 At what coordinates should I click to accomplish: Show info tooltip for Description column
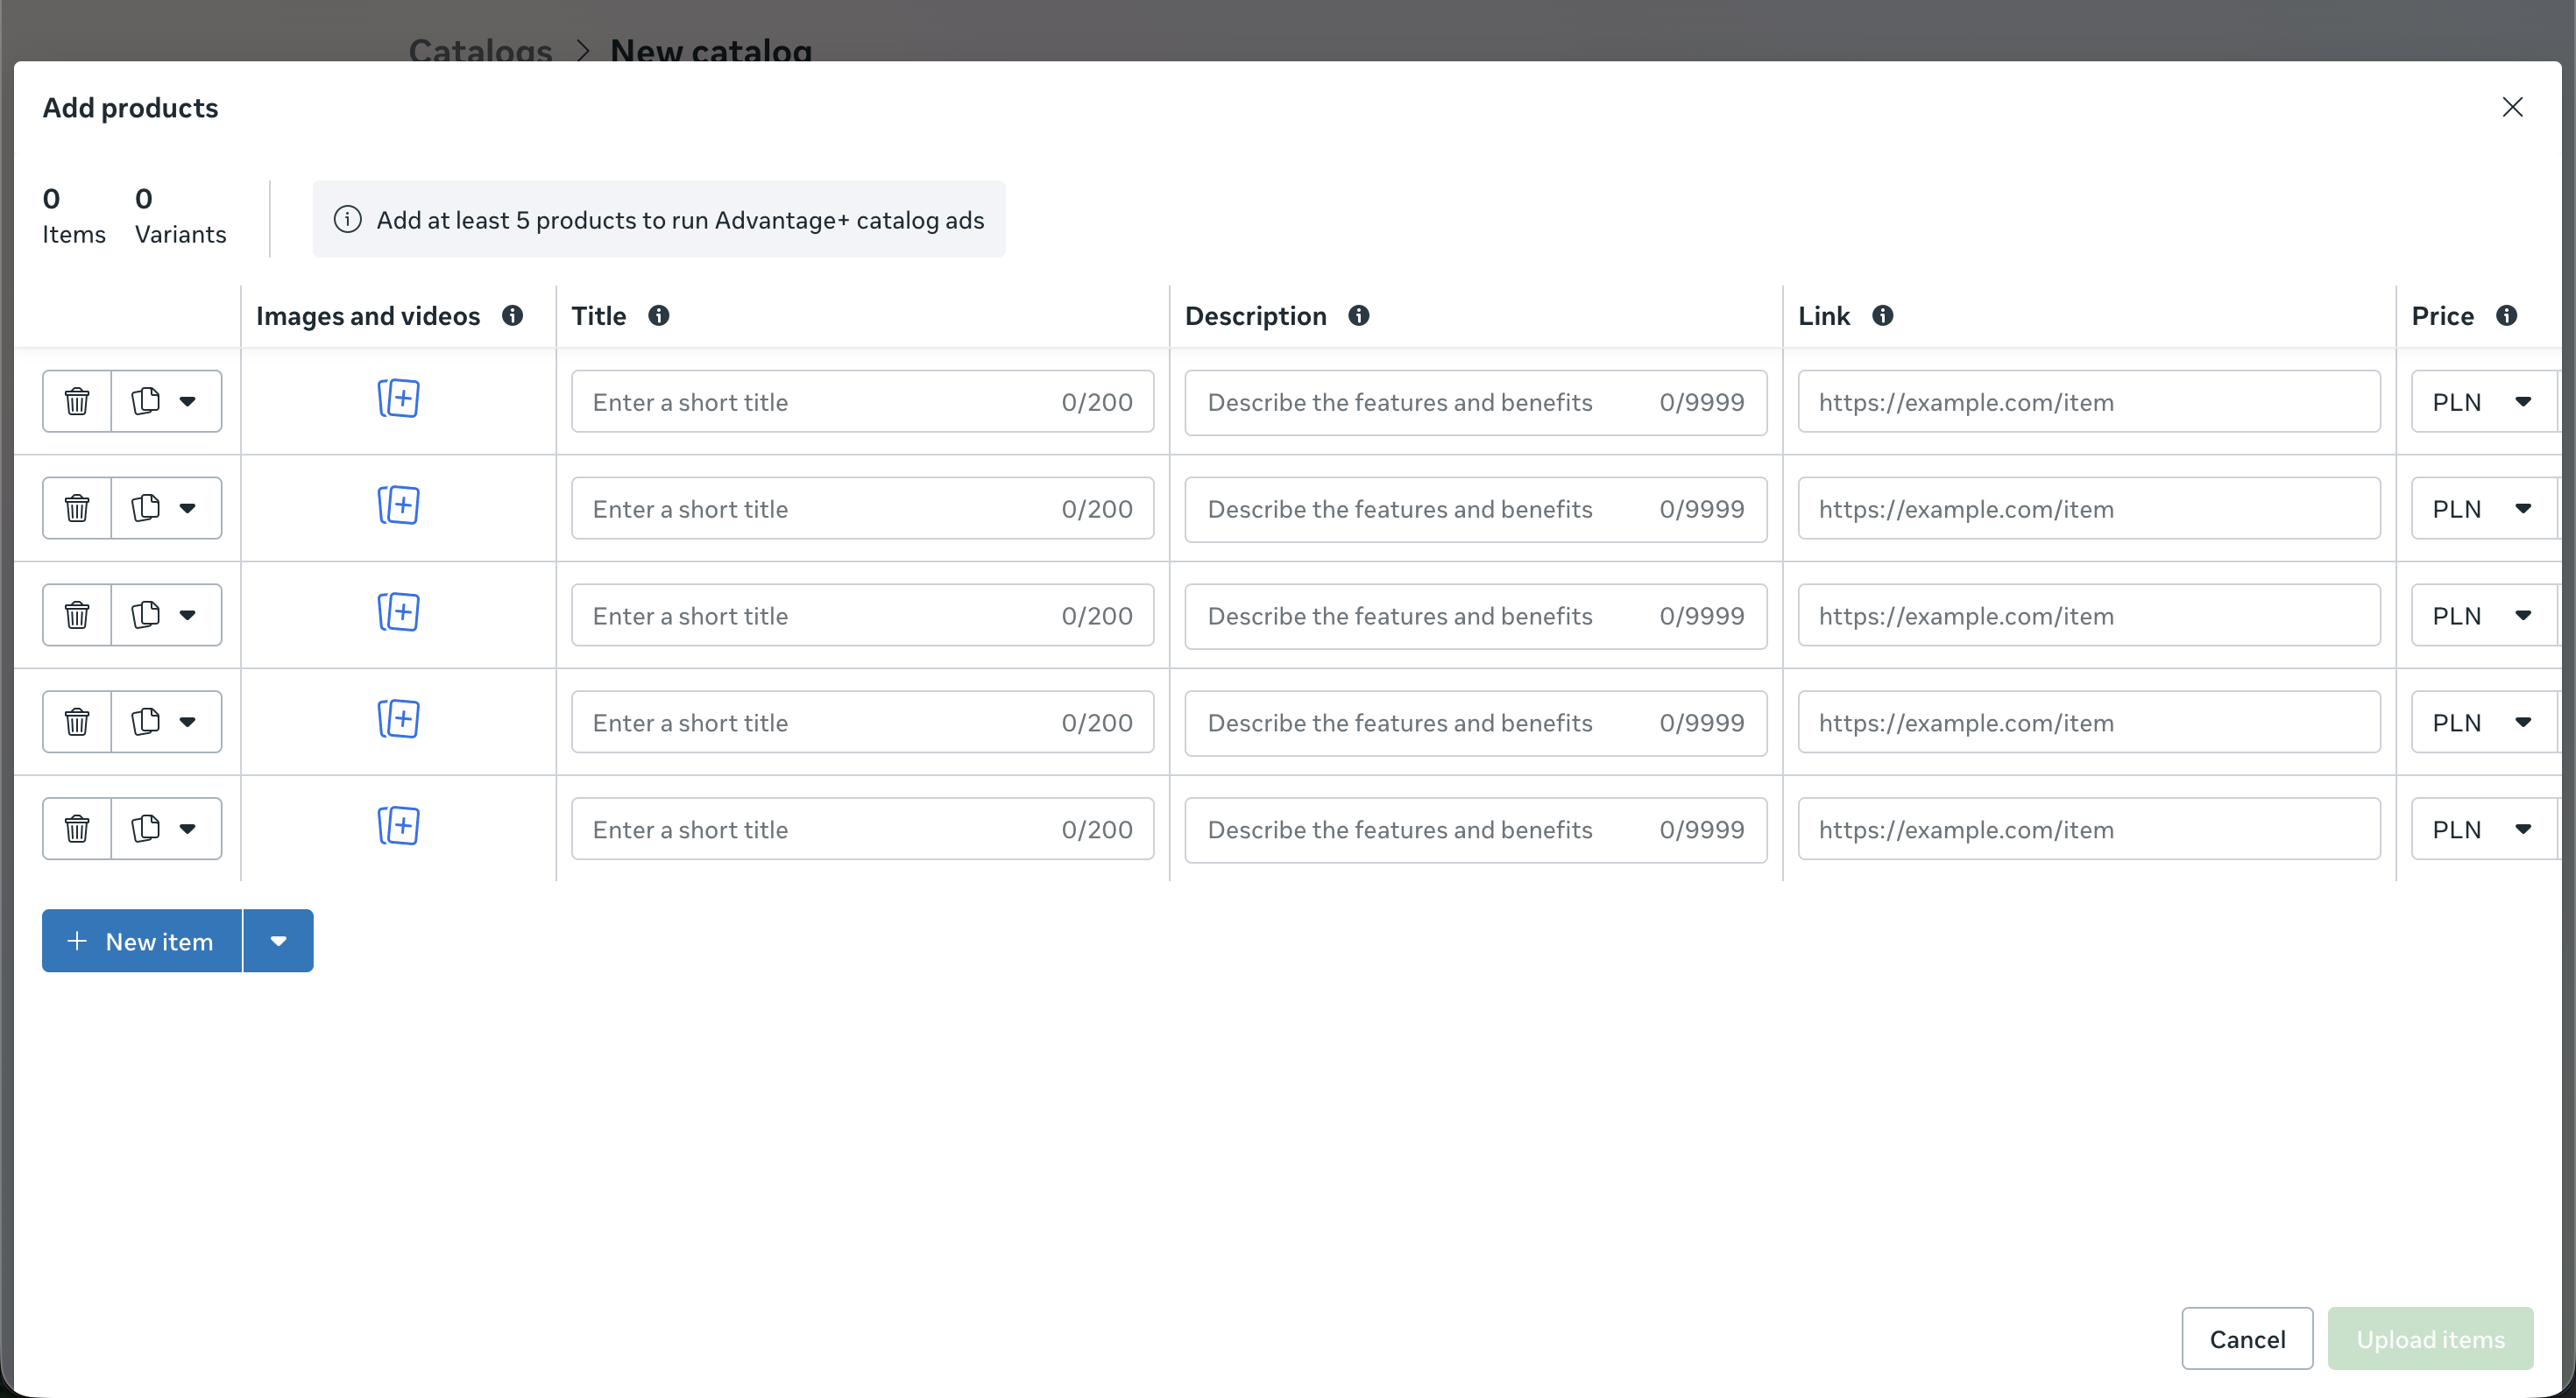(1359, 316)
